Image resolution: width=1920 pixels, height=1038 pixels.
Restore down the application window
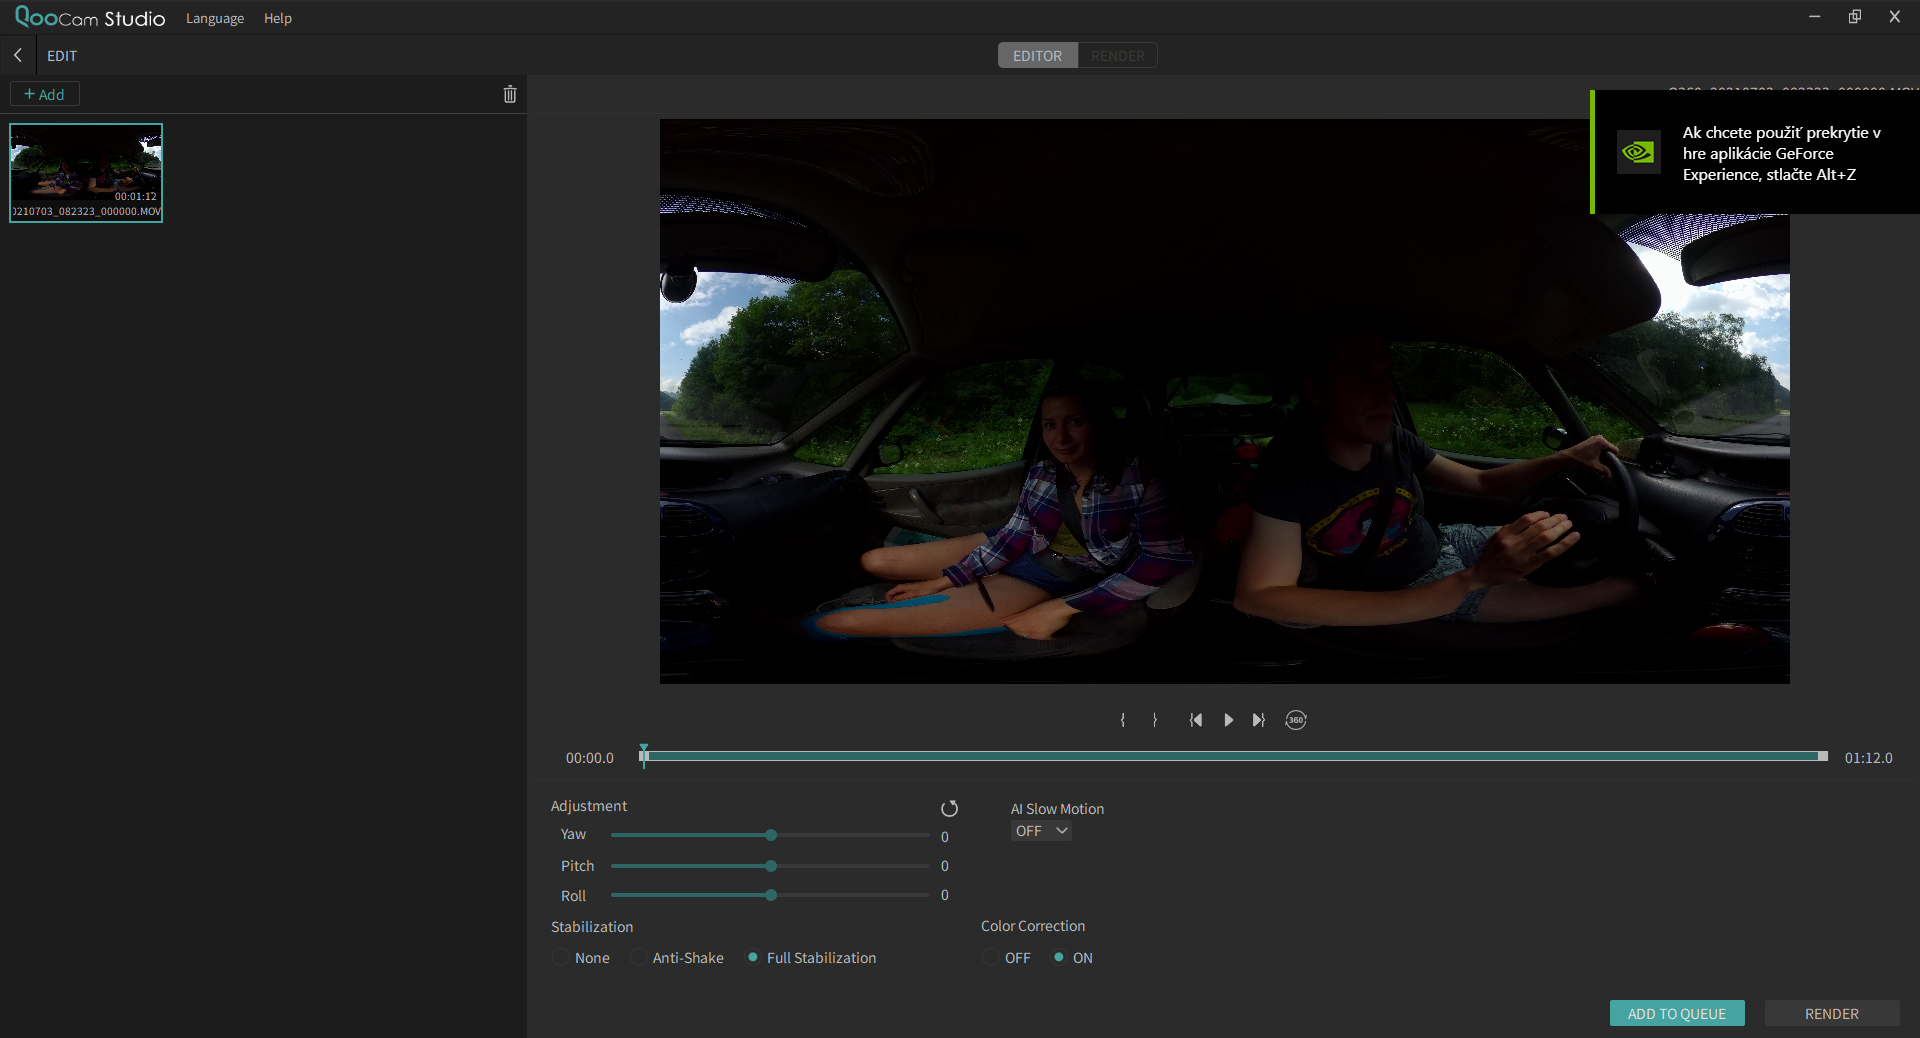[x=1855, y=17]
